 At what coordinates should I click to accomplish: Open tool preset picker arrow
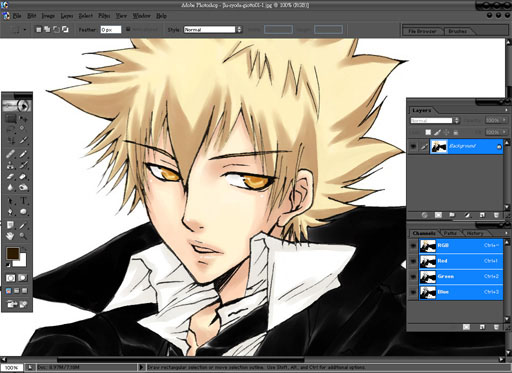tap(25, 30)
